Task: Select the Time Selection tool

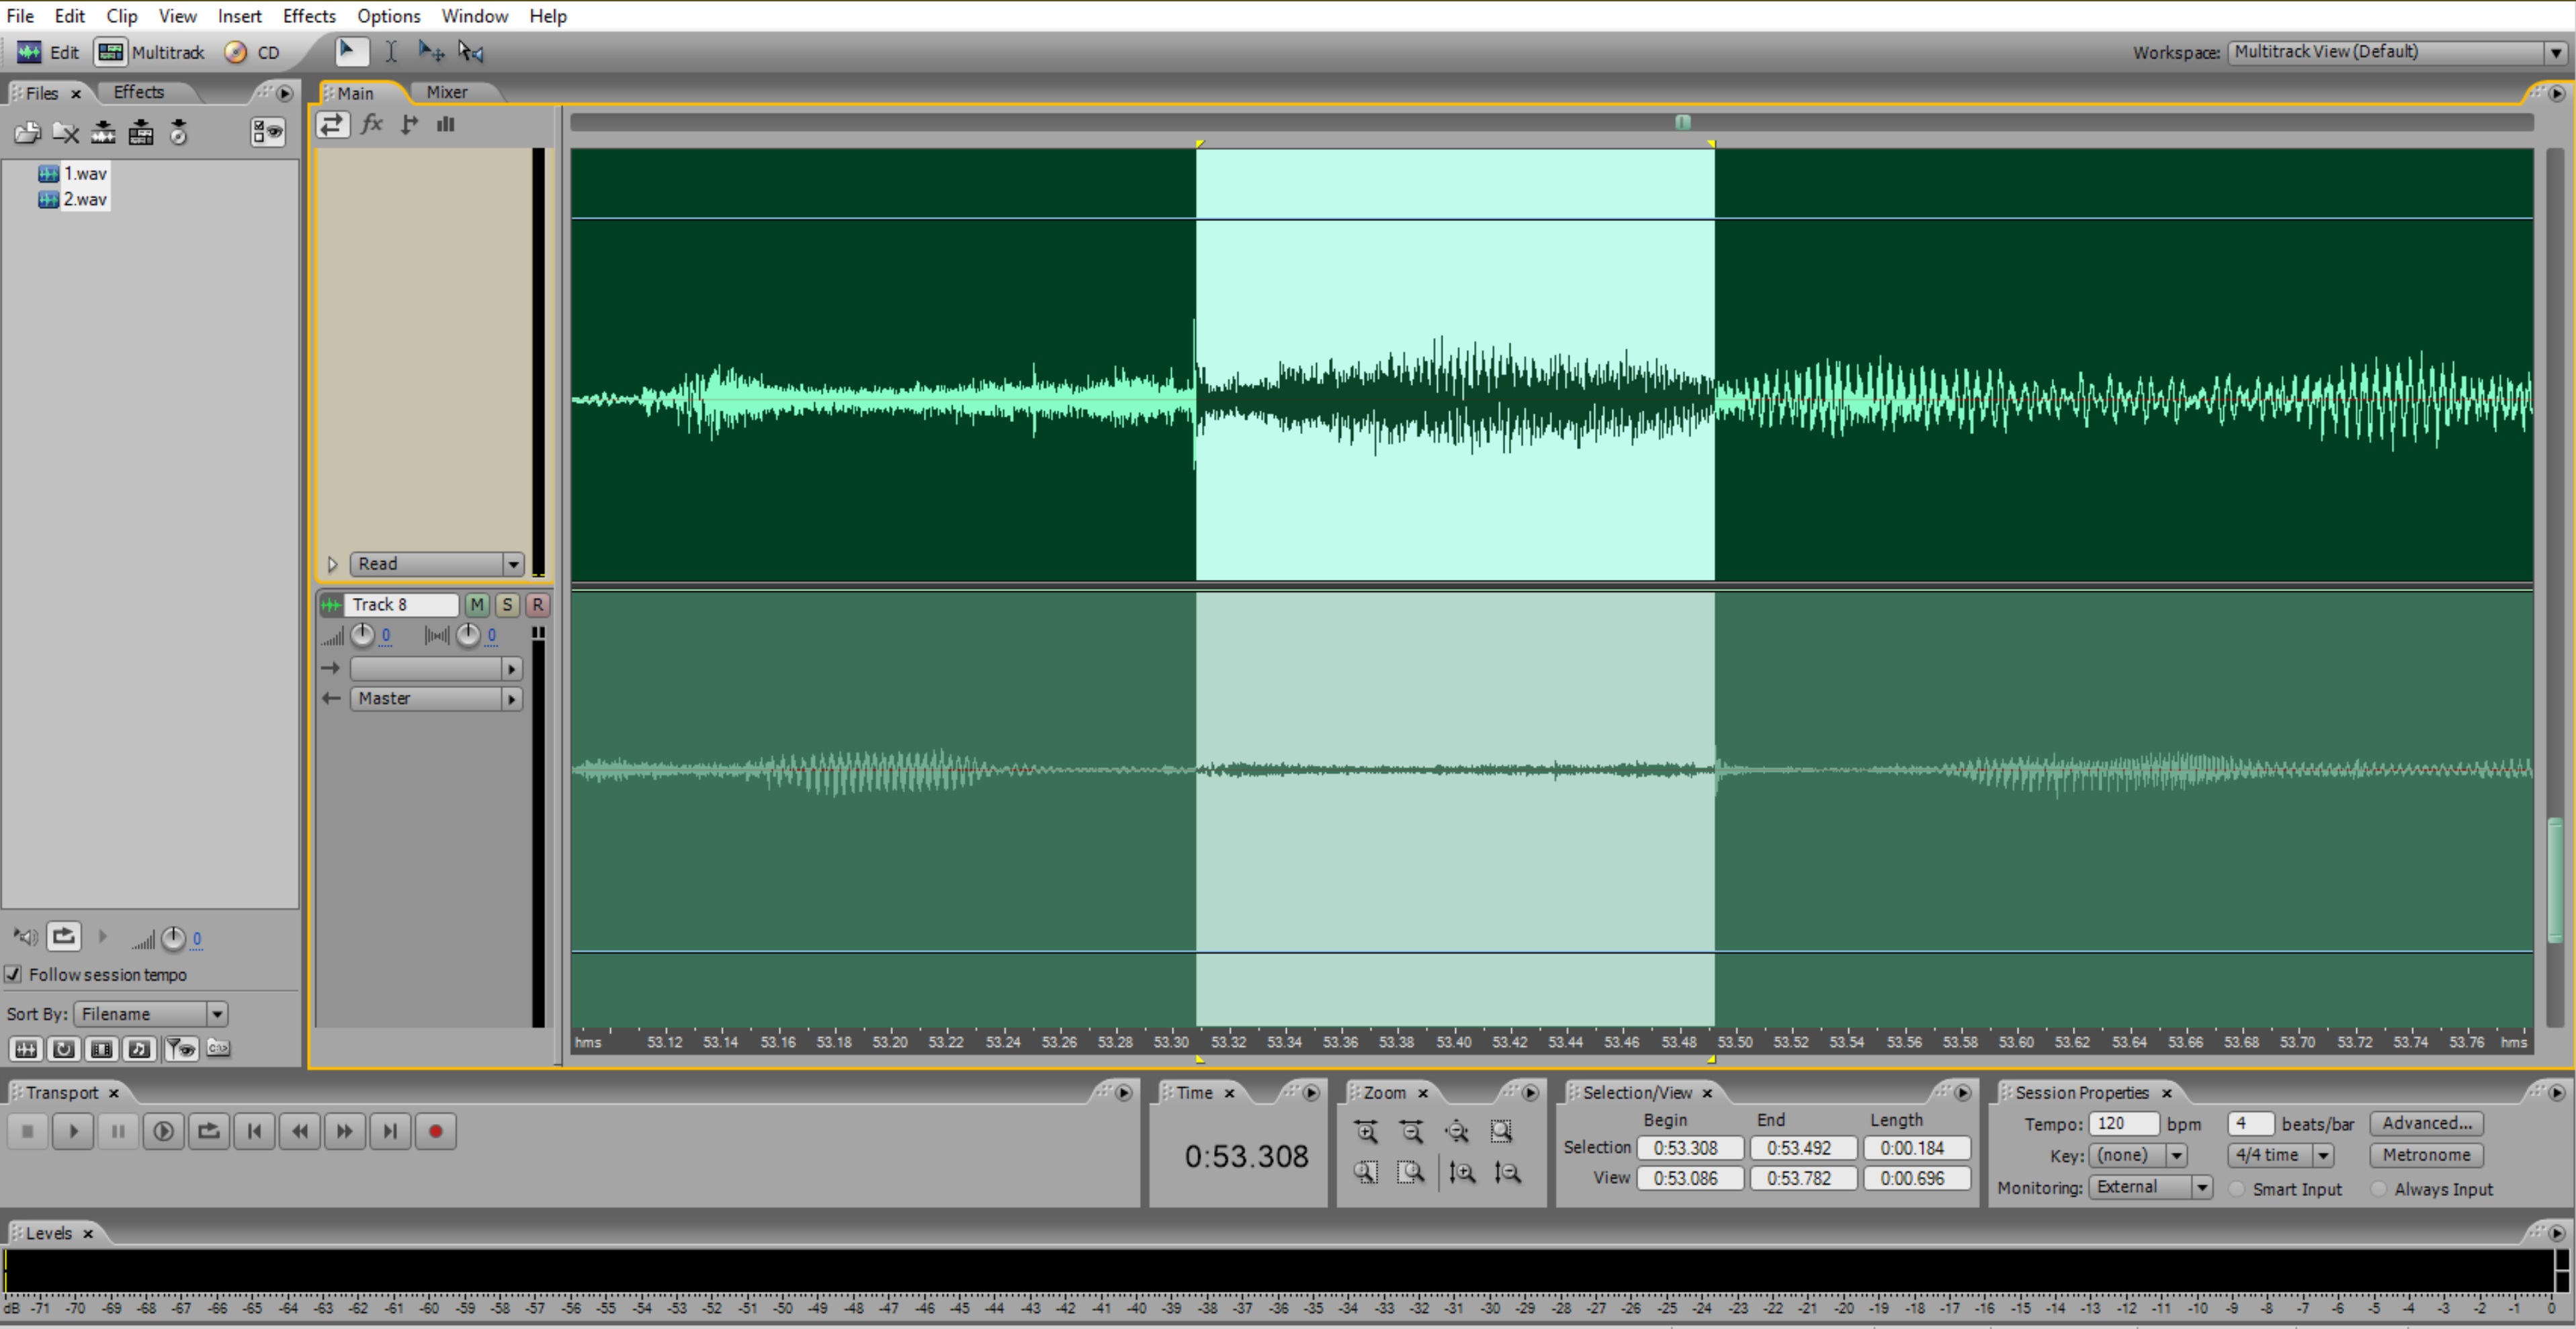Action: tap(391, 52)
